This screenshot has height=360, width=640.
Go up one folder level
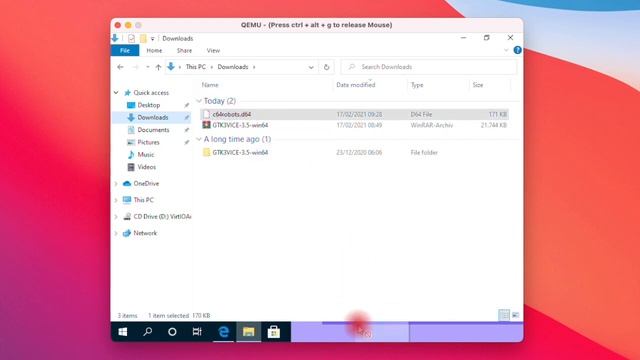point(158,67)
